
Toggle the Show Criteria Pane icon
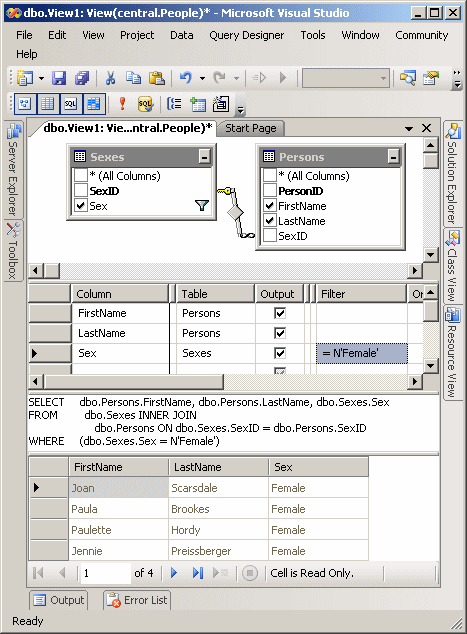tap(48, 104)
